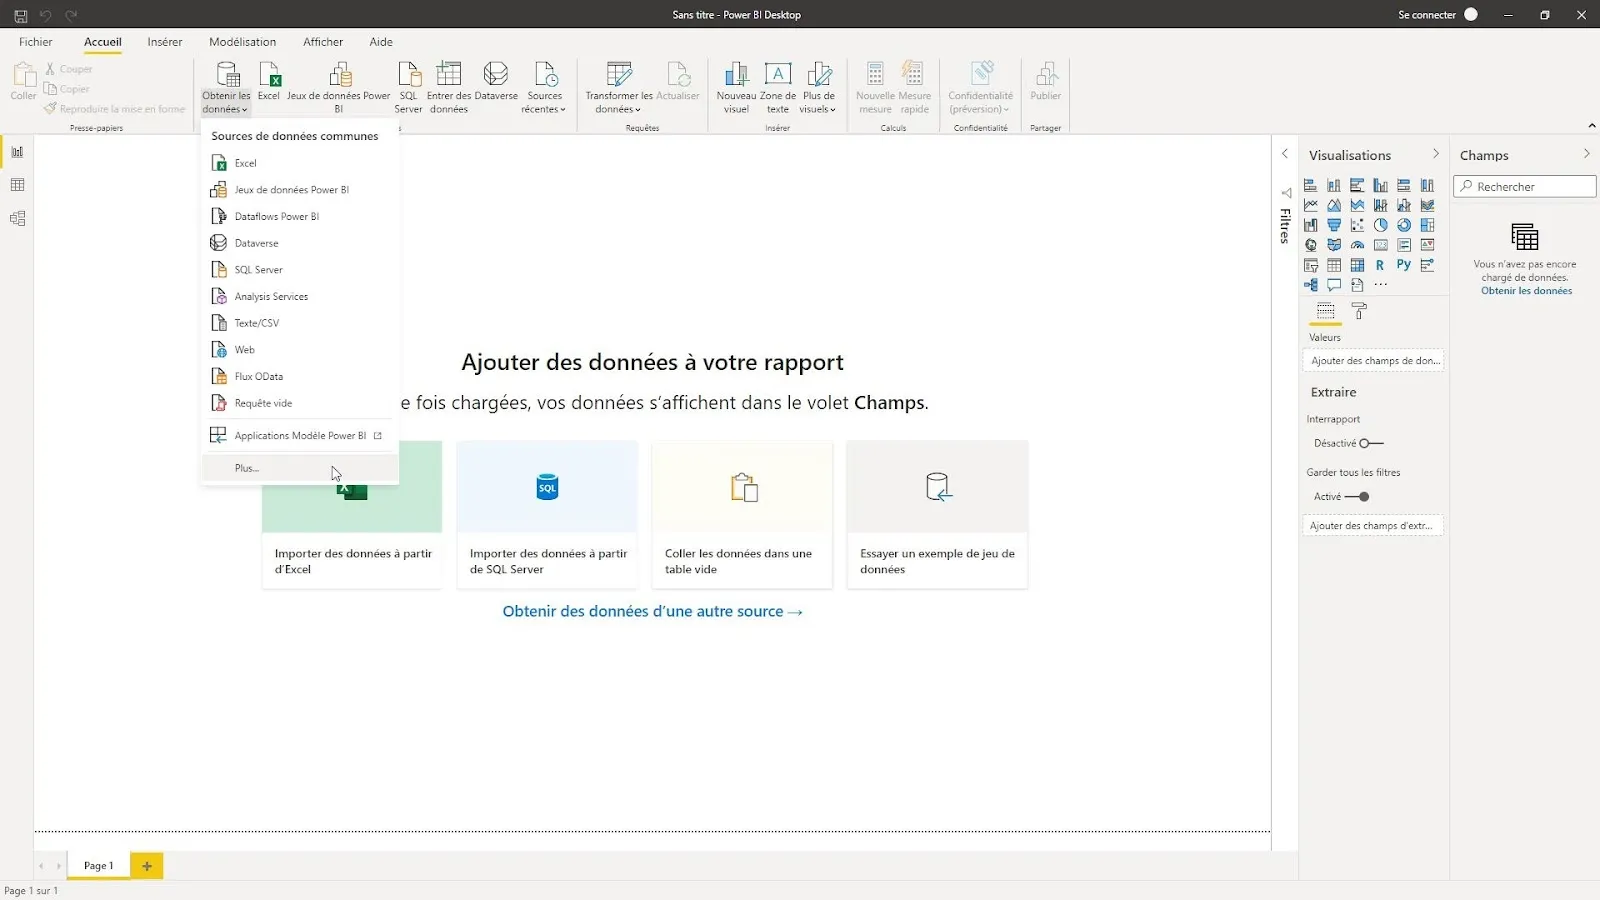Screen dimensions: 1600x900
Task: Switch to Data view in left sidebar
Action: [x=17, y=185]
